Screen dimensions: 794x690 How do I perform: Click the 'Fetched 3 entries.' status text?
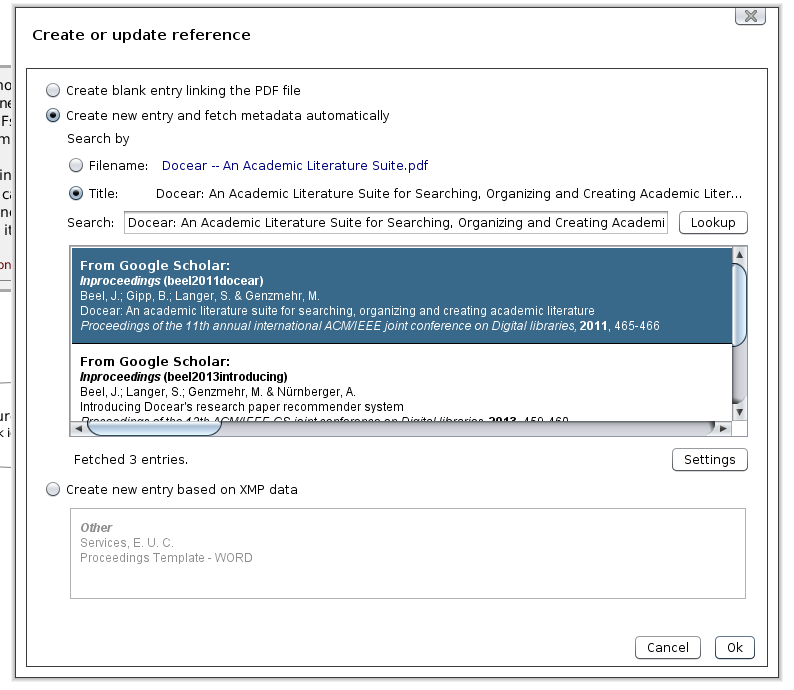(x=131, y=460)
